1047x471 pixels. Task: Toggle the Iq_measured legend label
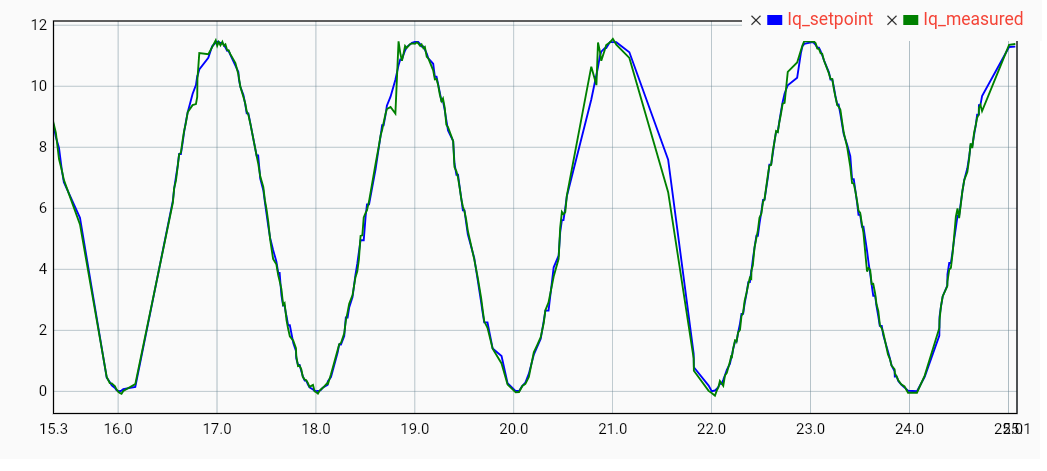973,19
